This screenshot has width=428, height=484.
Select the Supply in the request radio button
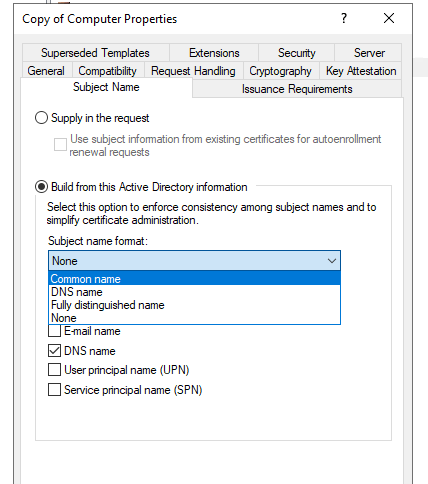[x=41, y=118]
